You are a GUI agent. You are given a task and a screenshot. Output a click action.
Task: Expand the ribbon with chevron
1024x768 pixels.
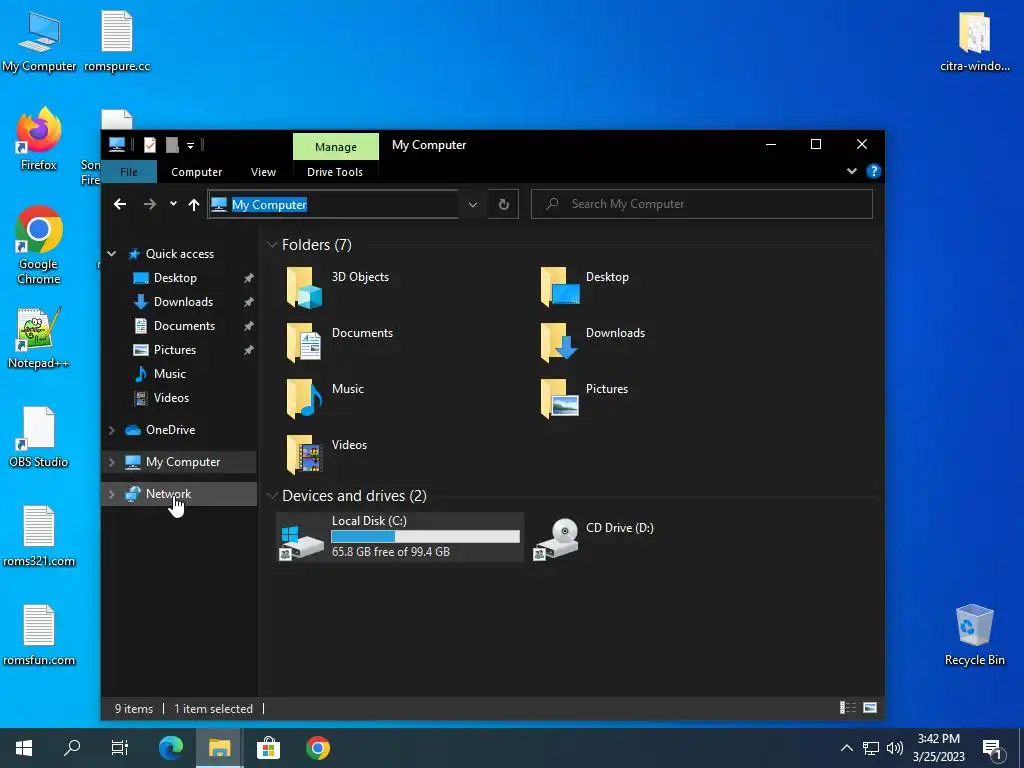(852, 171)
